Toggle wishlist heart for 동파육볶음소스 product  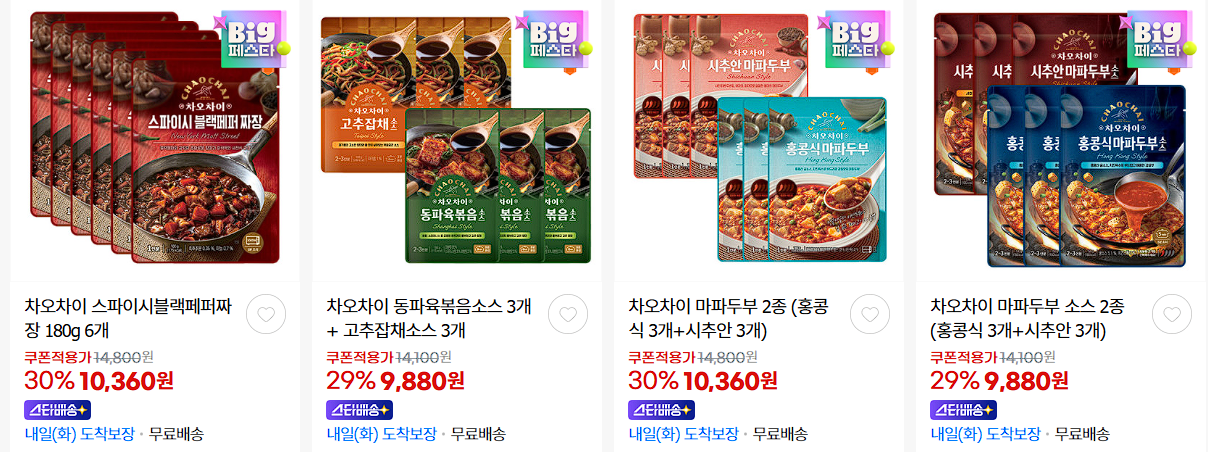(x=567, y=314)
